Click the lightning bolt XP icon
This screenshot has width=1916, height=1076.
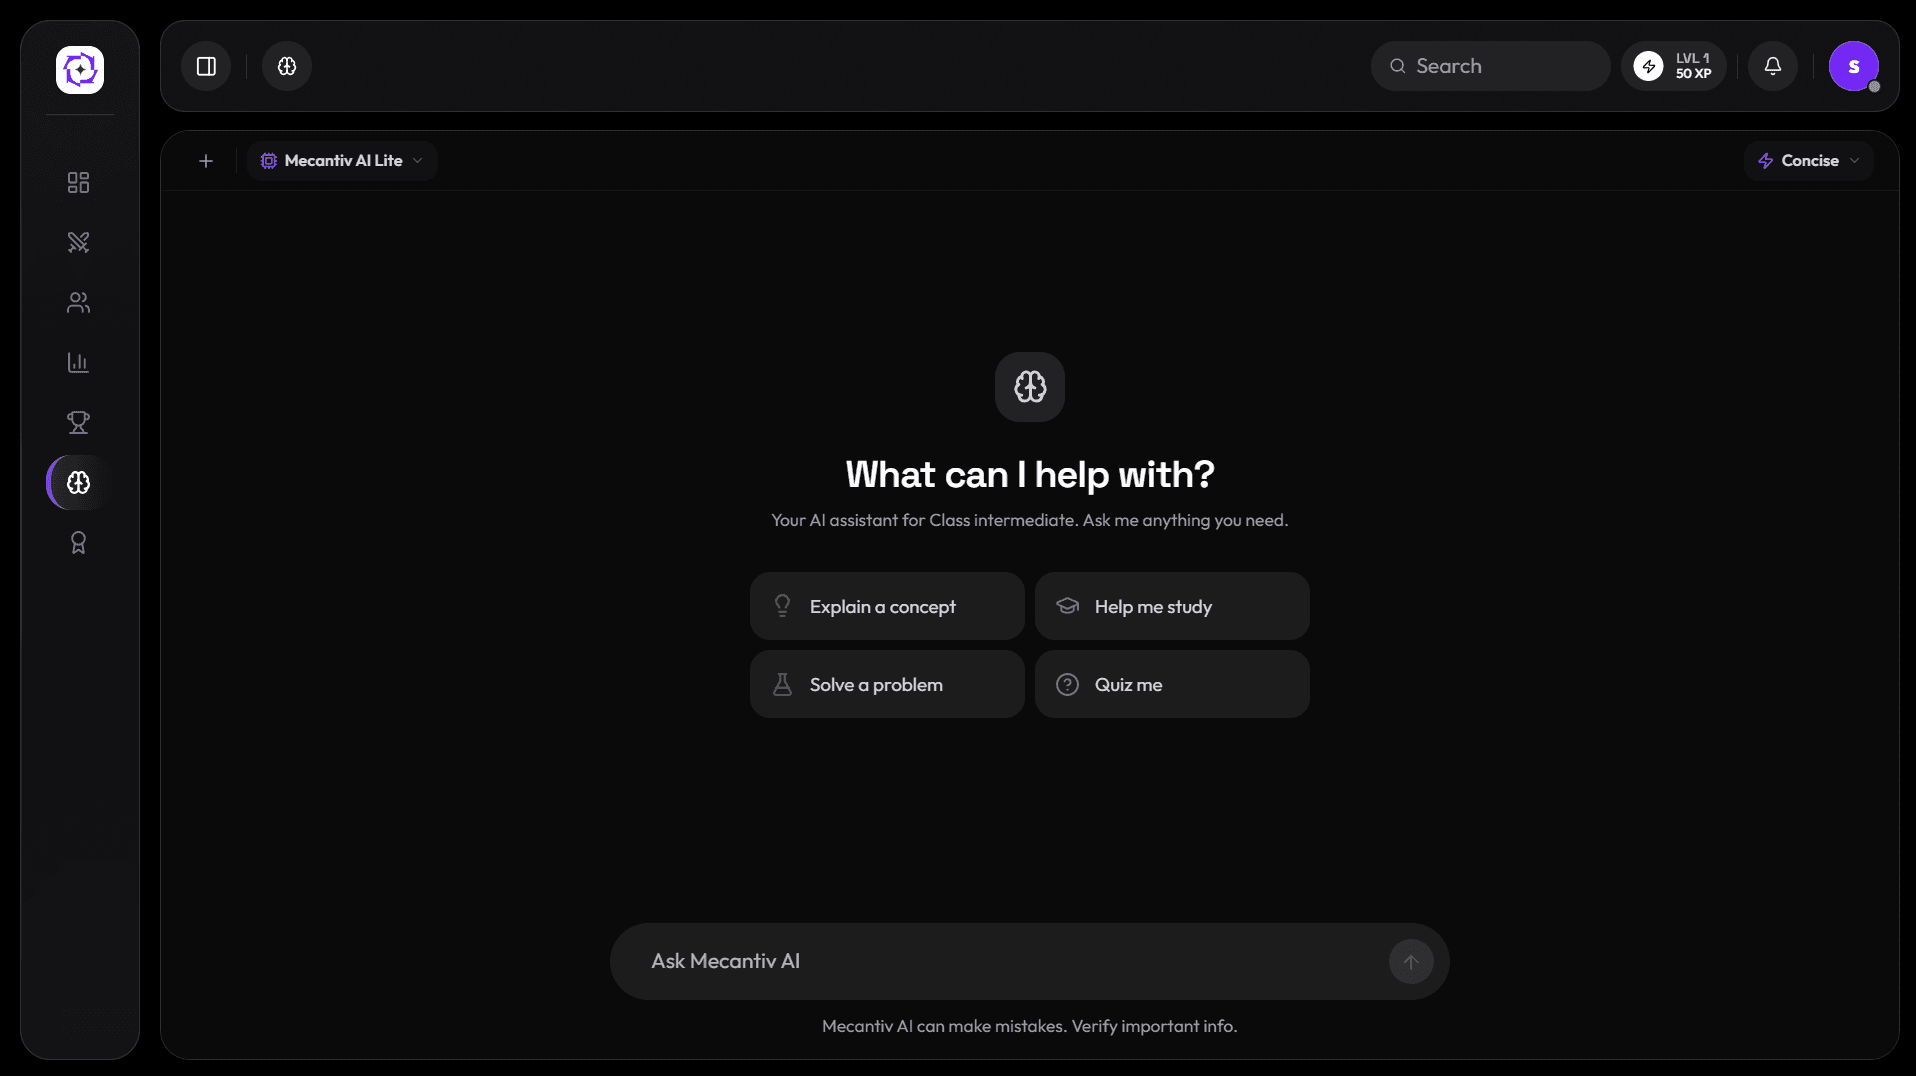pyautogui.click(x=1648, y=66)
